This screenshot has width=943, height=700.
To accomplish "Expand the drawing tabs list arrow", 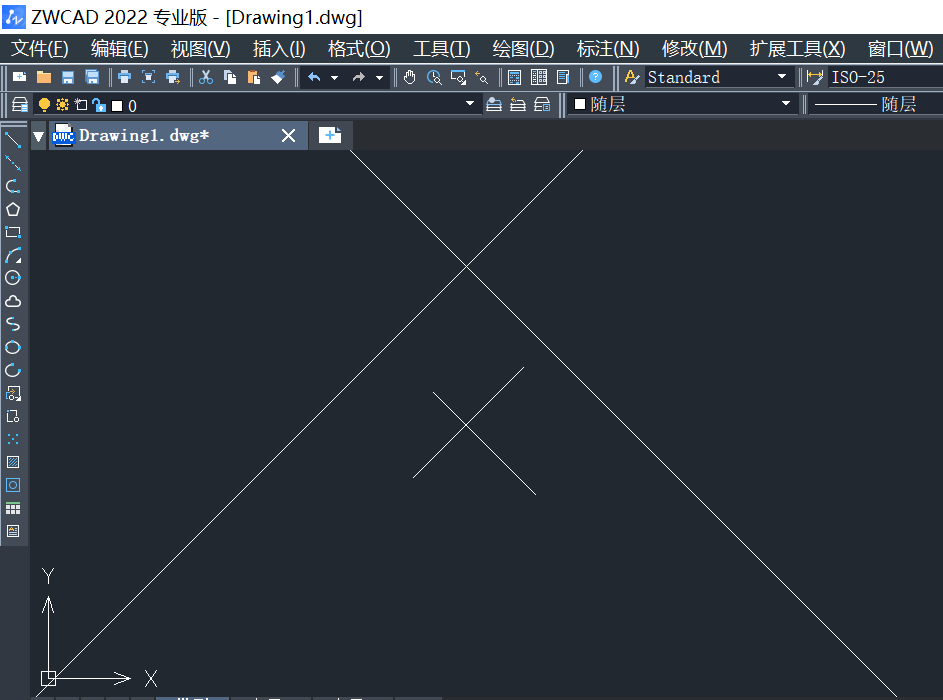I will [38, 137].
